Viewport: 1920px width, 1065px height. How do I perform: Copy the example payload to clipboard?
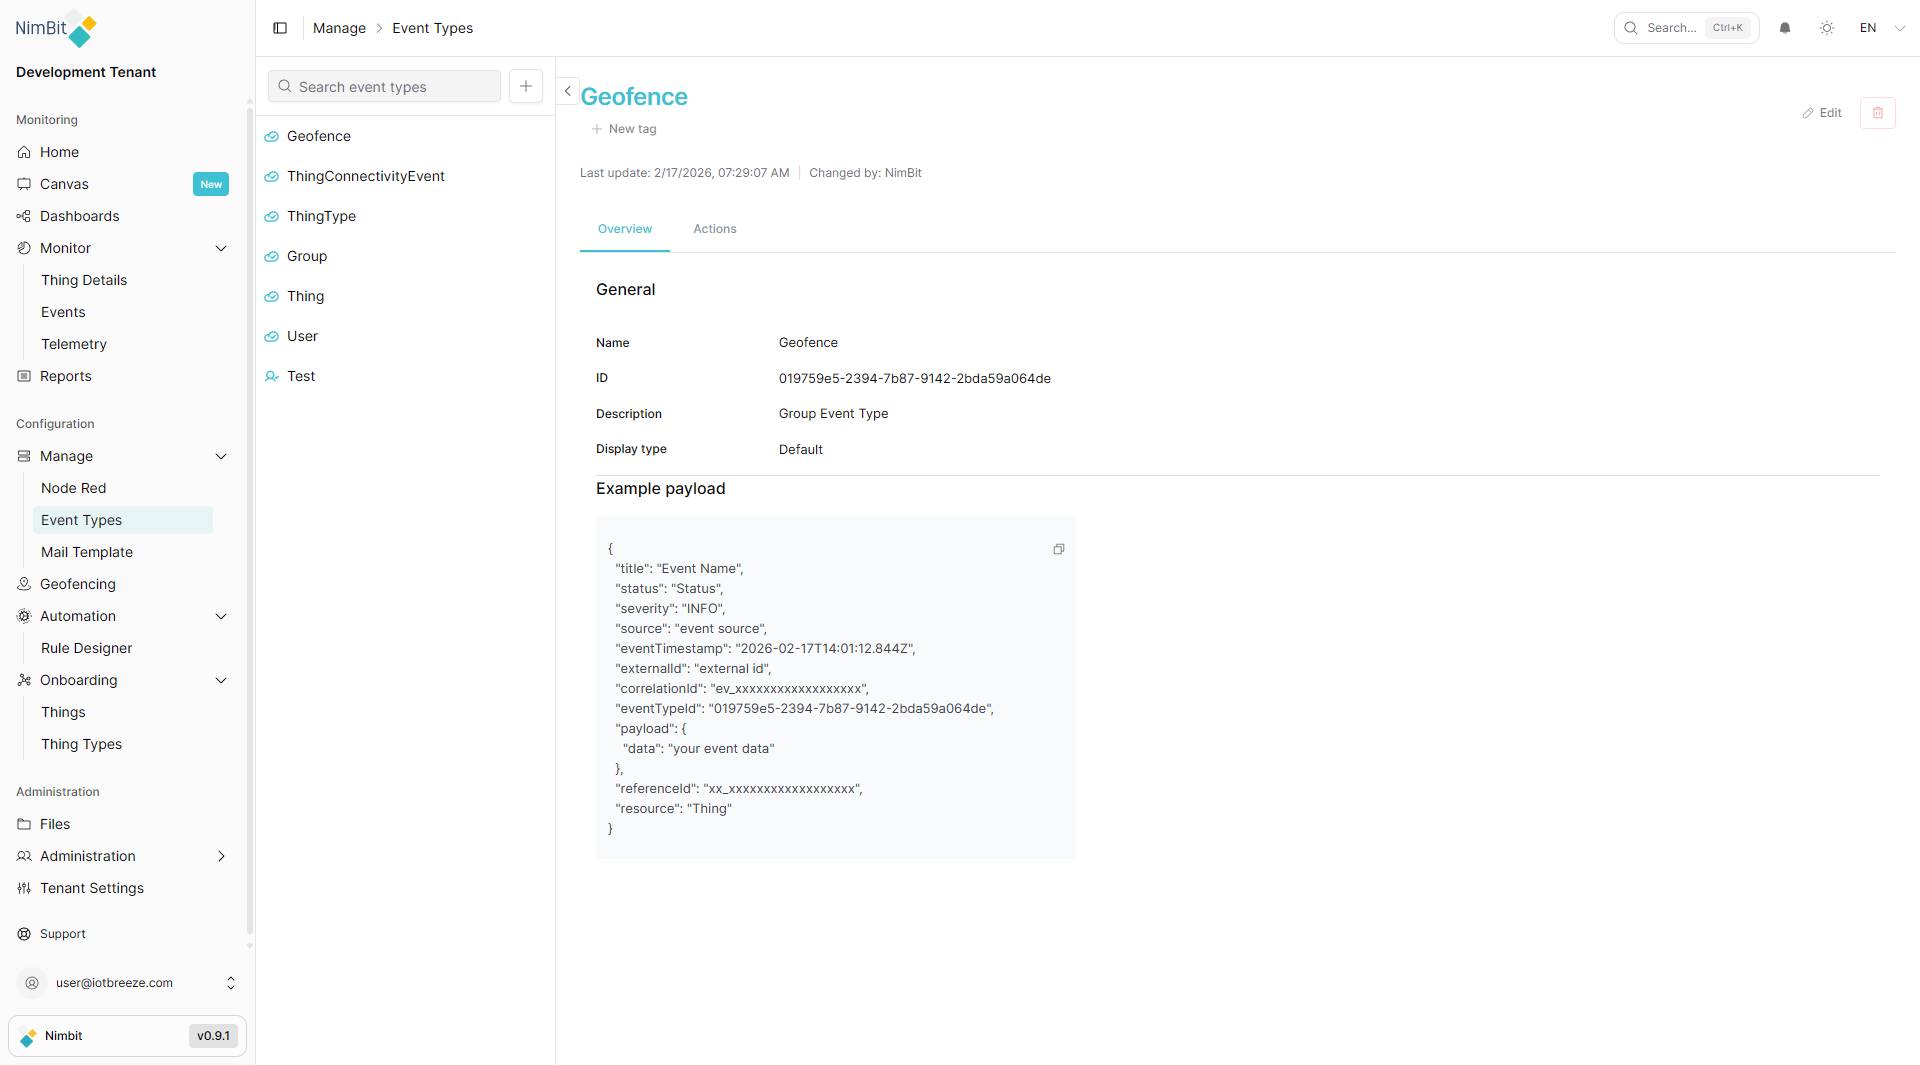point(1058,549)
